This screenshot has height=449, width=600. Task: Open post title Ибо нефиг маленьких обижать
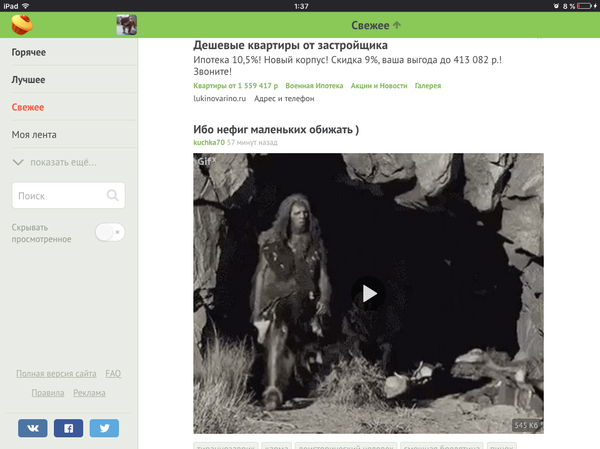tap(276, 129)
